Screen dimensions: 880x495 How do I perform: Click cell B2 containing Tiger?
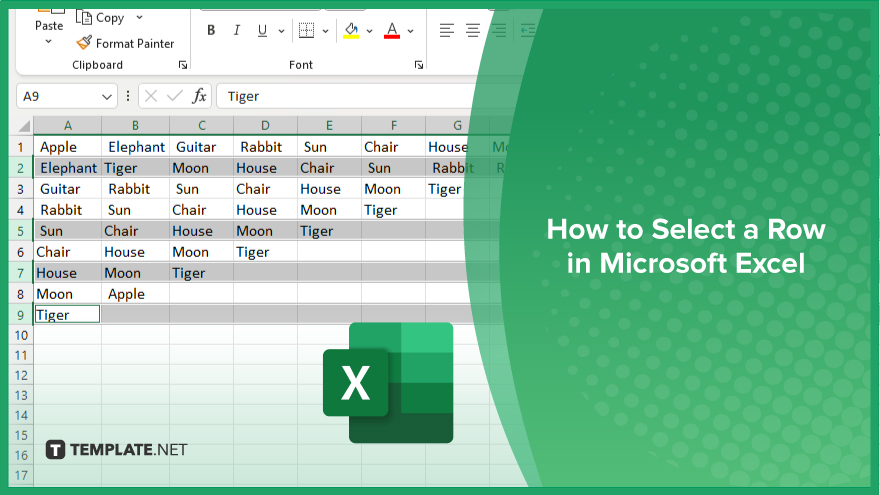pyautogui.click(x=135, y=168)
